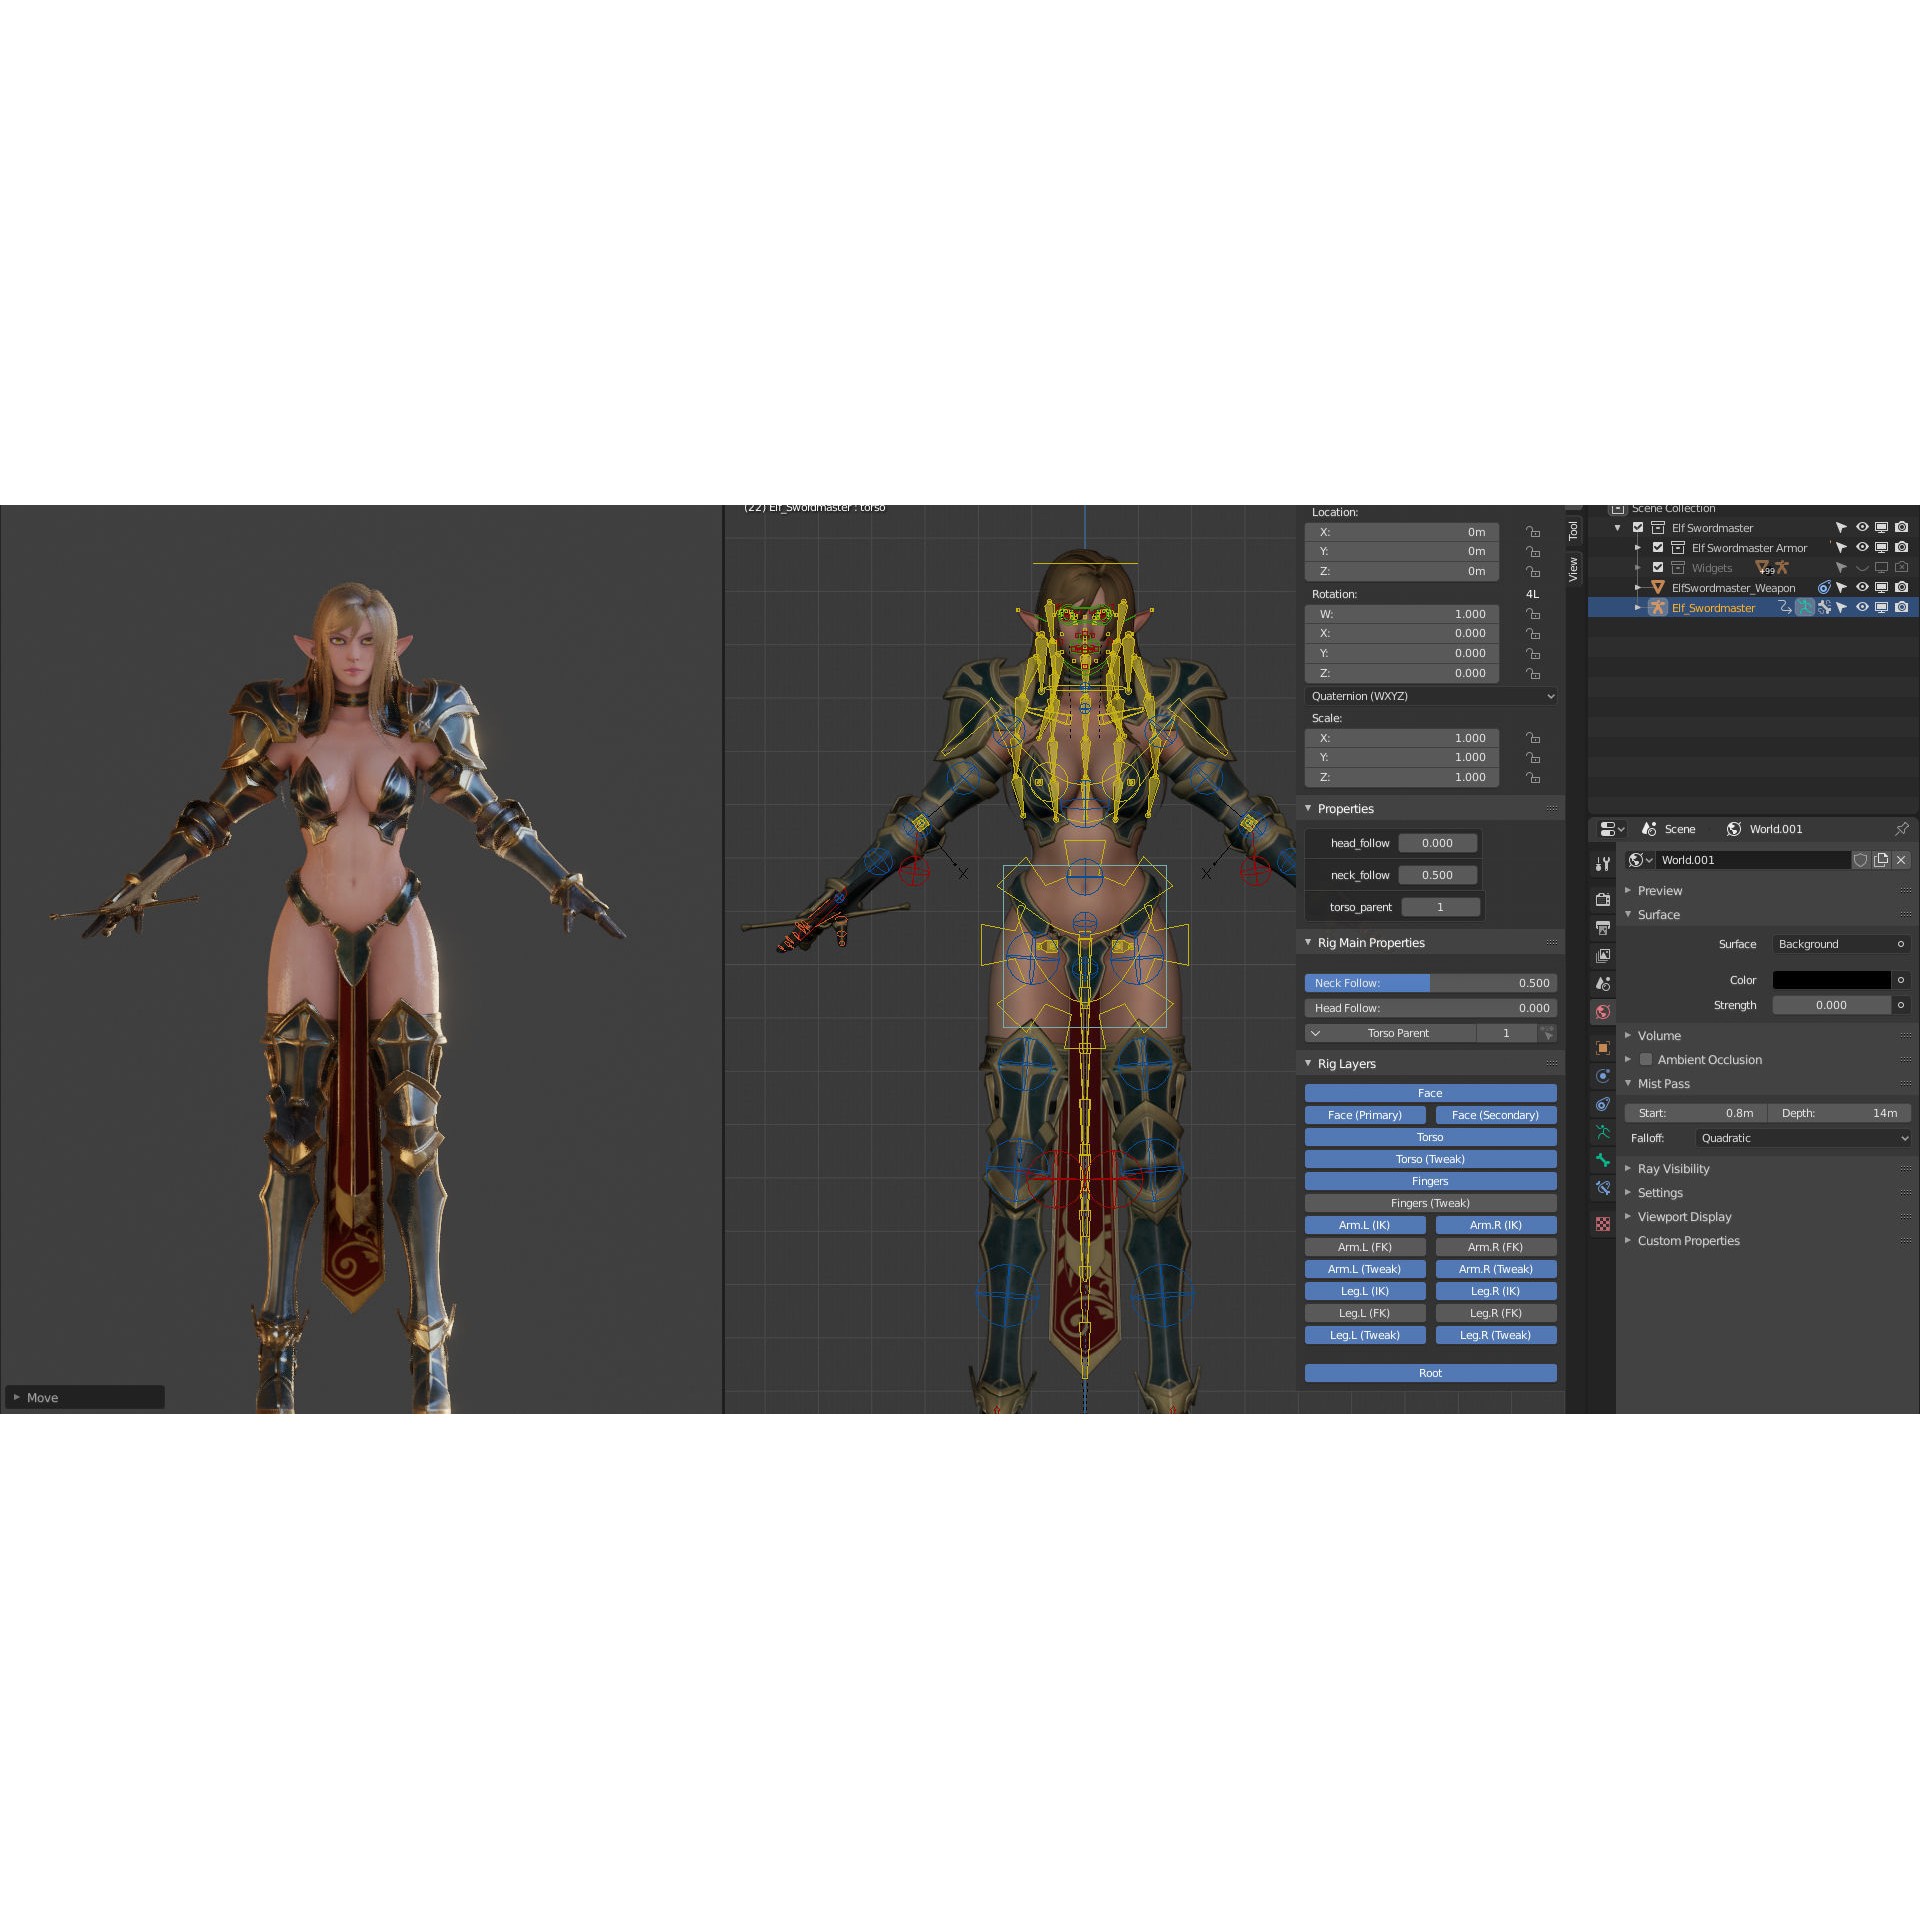
Task: Open the Quaternion (WXYZ) rotation mode dropdown
Action: coord(1431,696)
